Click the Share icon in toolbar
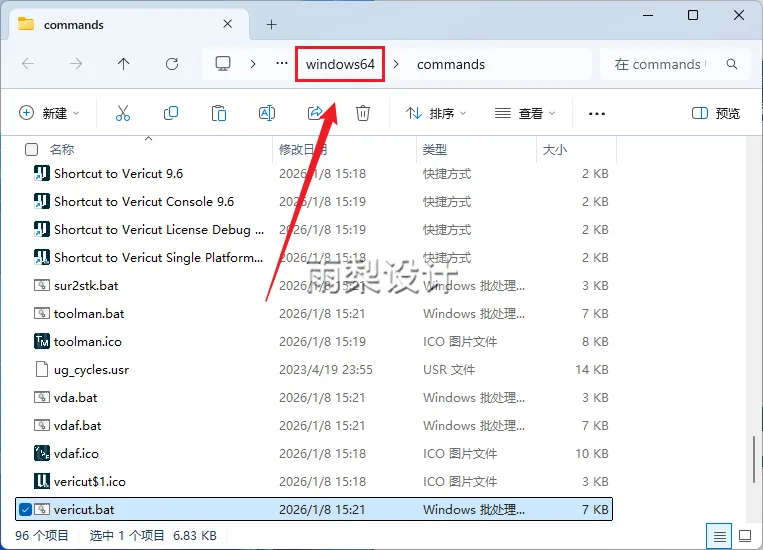Image resolution: width=763 pixels, height=550 pixels. pyautogui.click(x=315, y=113)
